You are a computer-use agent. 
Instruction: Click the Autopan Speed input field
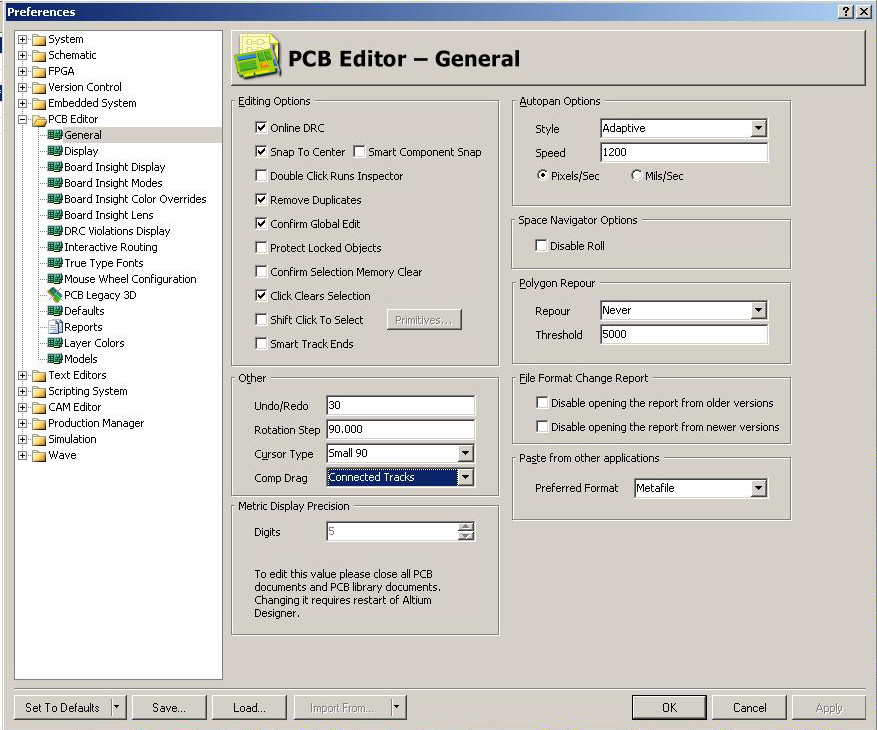pyautogui.click(x=684, y=152)
